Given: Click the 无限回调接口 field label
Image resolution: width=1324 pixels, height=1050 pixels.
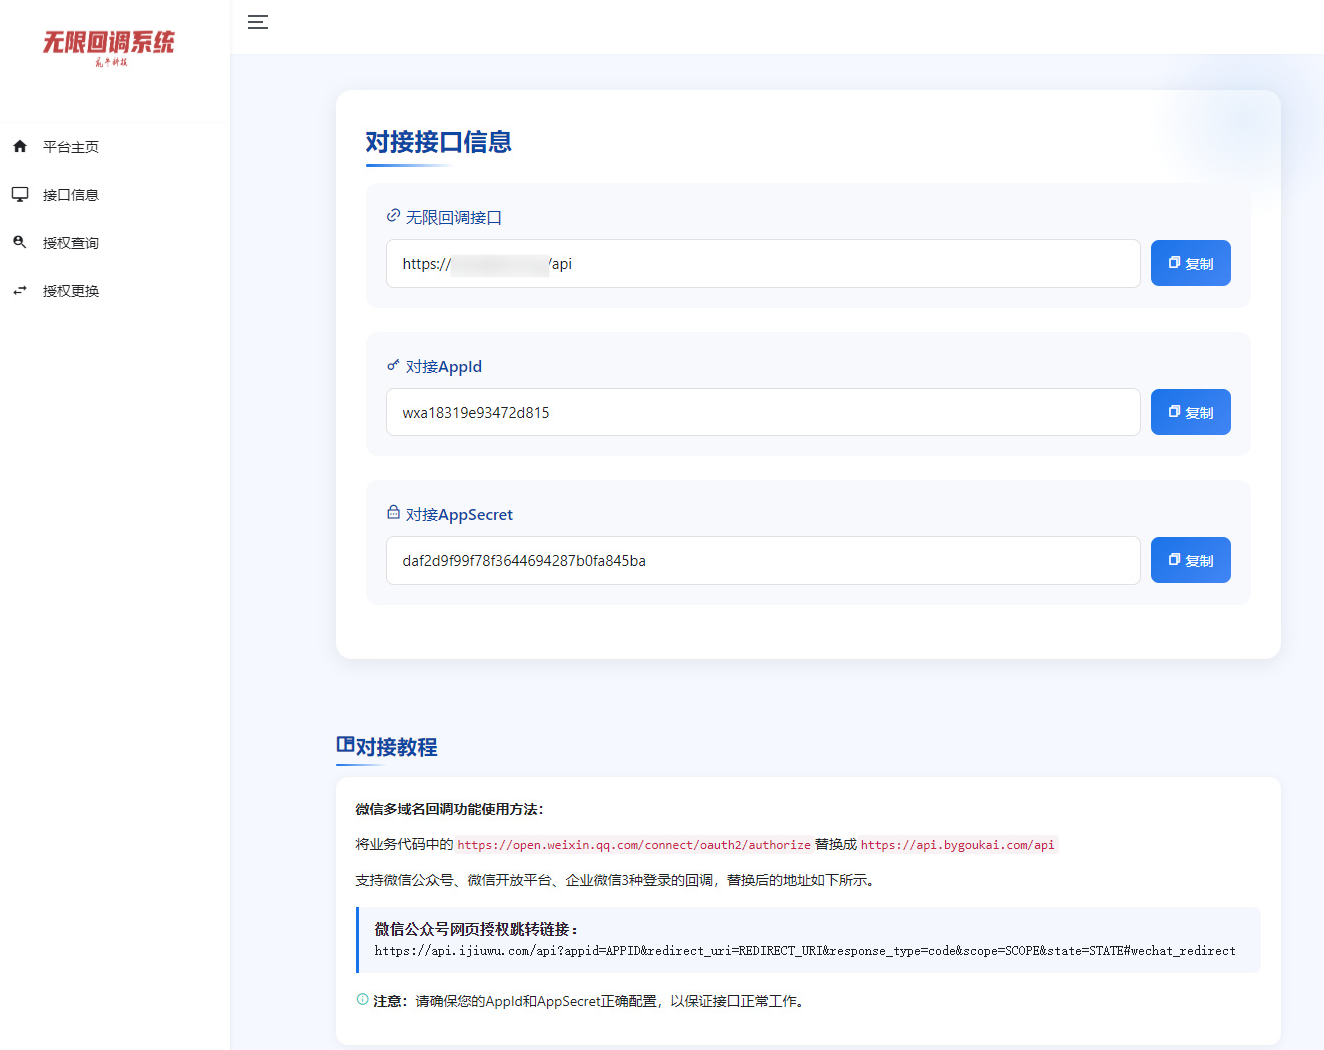Looking at the screenshot, I should pos(453,217).
